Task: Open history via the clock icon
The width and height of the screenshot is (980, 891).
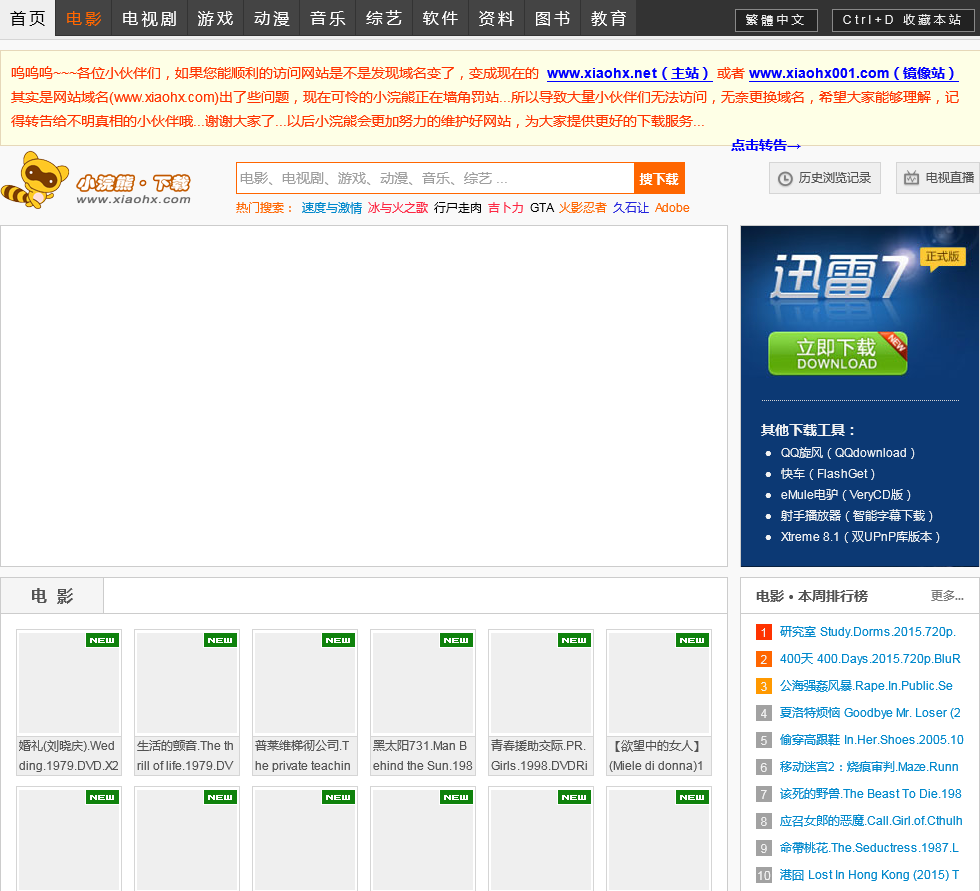Action: 785,179
